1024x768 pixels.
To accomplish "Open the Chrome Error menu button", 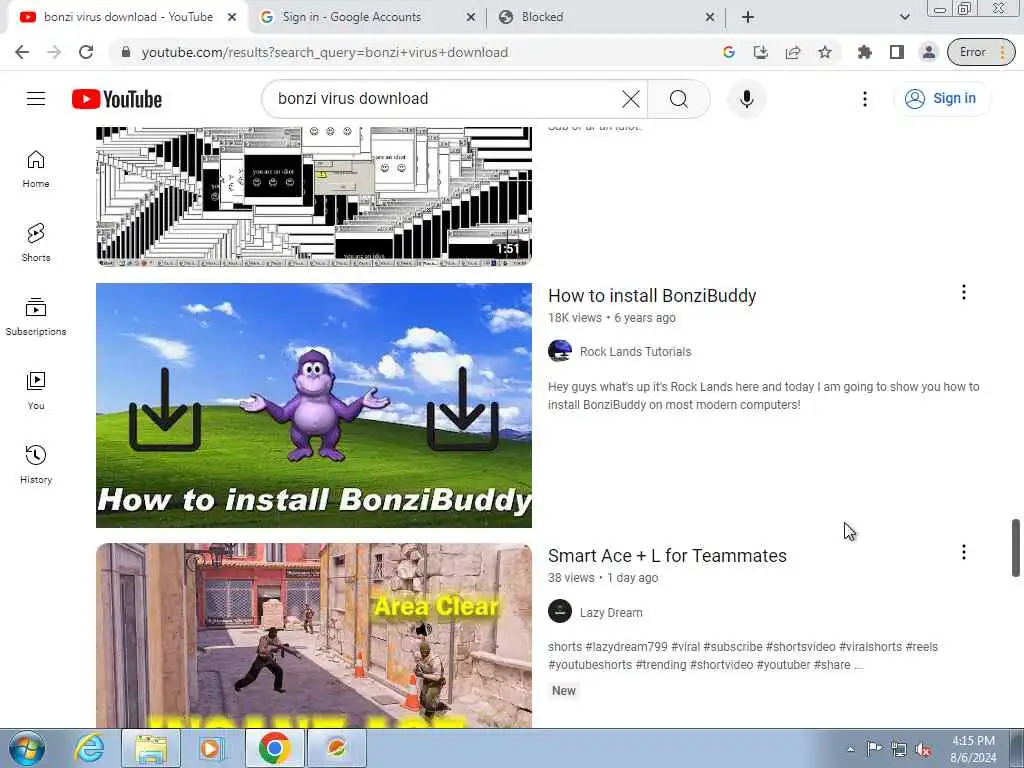I will coord(981,52).
